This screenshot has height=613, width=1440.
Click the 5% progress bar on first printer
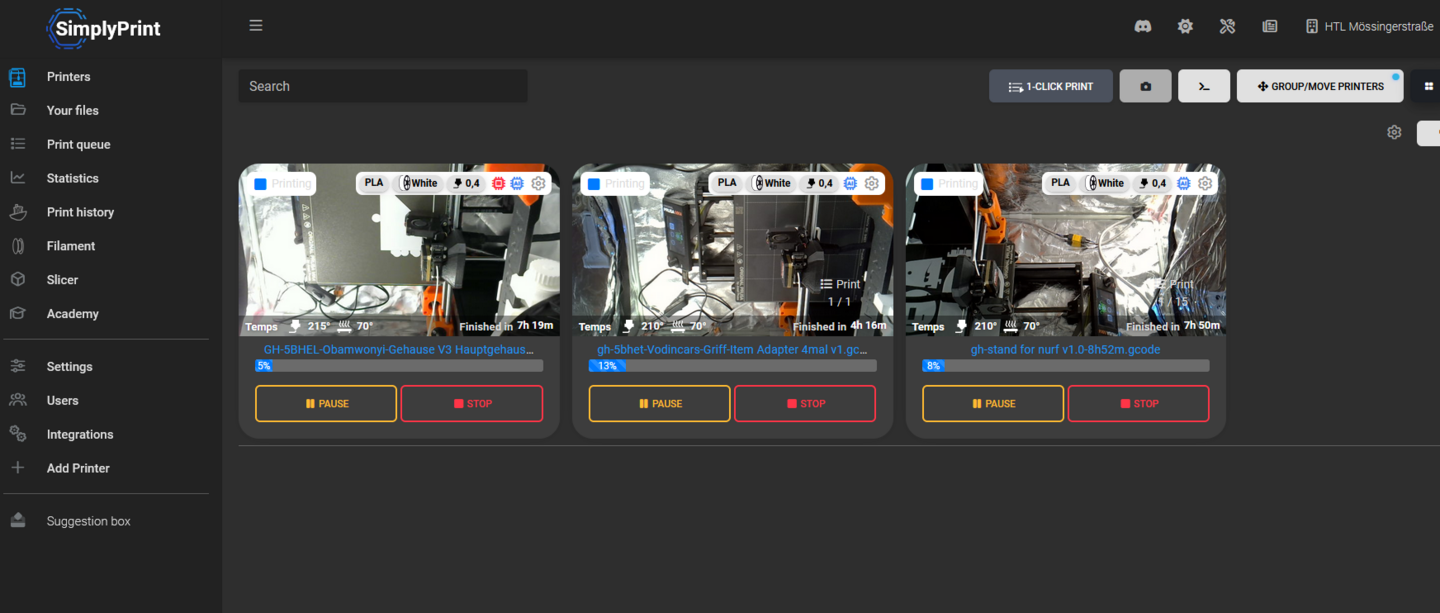[399, 366]
